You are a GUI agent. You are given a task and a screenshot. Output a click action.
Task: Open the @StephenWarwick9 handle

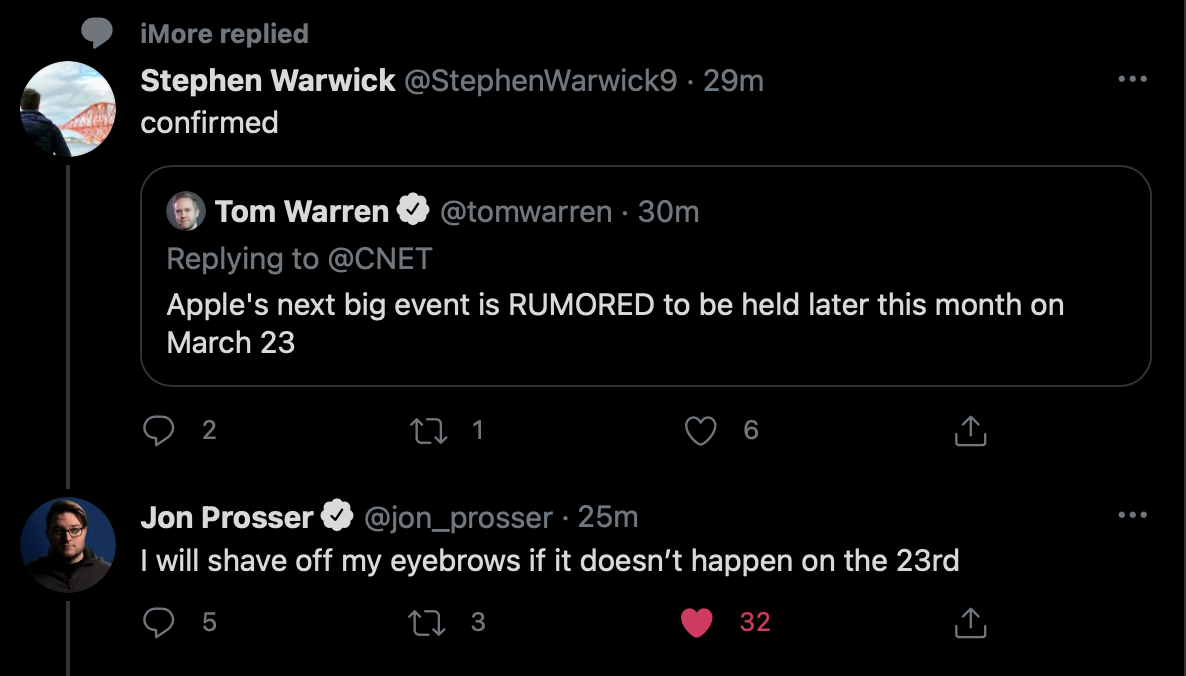[x=541, y=81]
